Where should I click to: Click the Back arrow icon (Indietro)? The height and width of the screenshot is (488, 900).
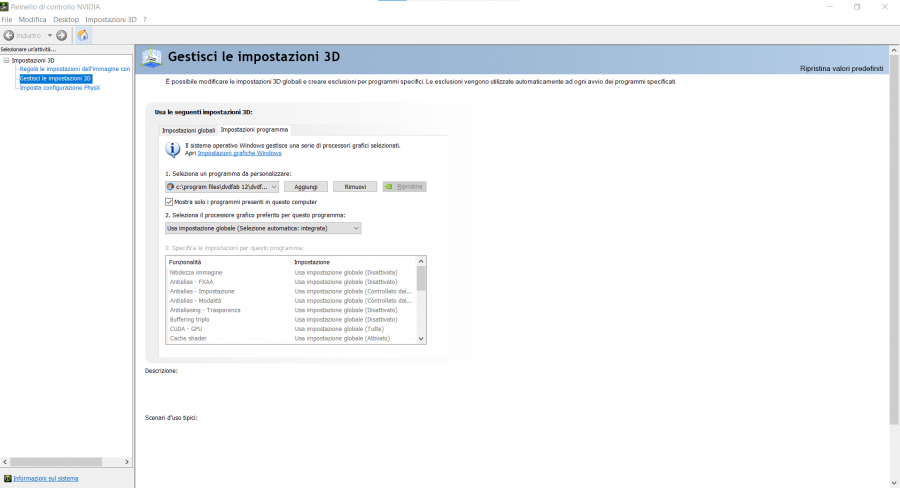point(9,36)
